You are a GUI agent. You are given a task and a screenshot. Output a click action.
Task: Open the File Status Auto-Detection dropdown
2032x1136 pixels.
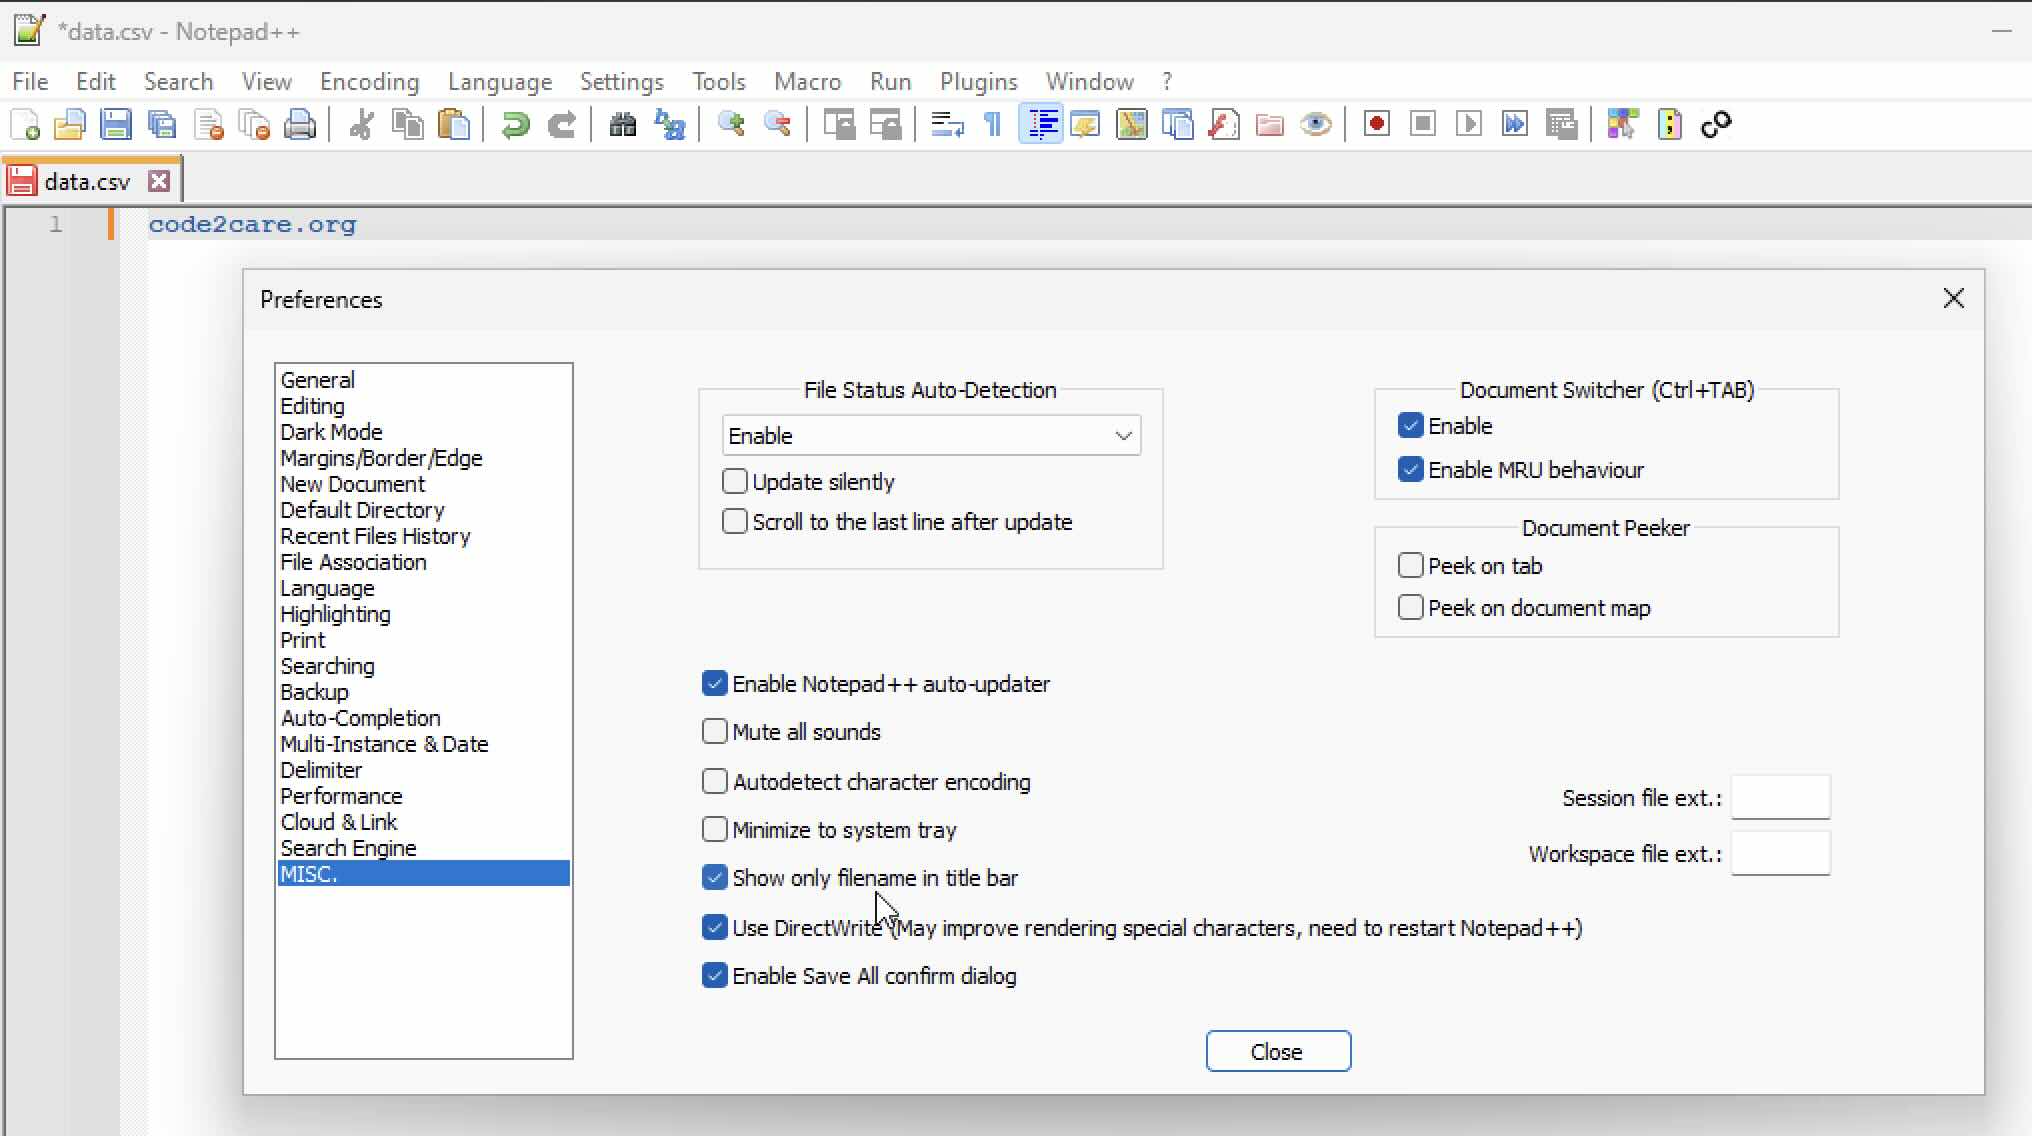(1122, 435)
